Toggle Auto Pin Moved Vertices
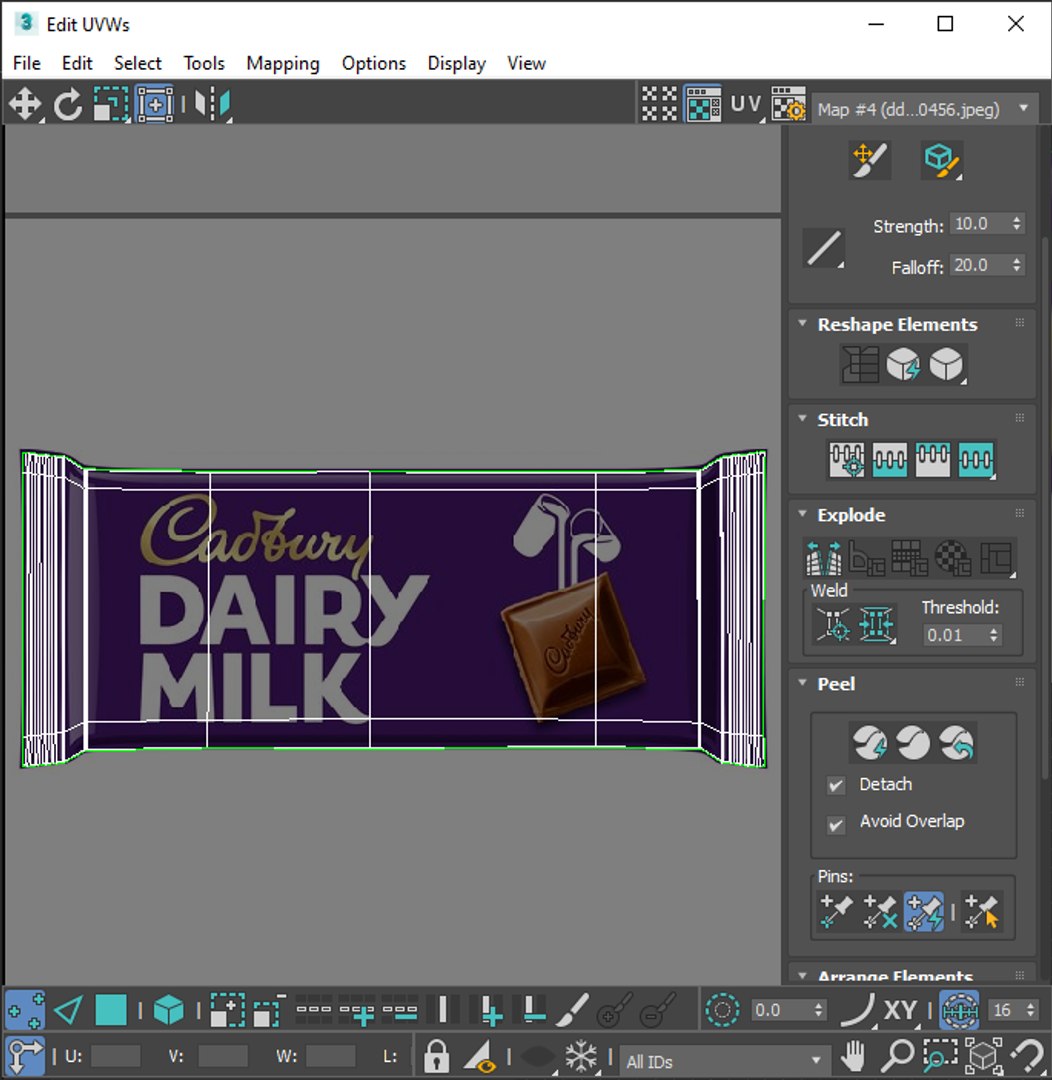Image resolution: width=1052 pixels, height=1080 pixels. (x=924, y=911)
